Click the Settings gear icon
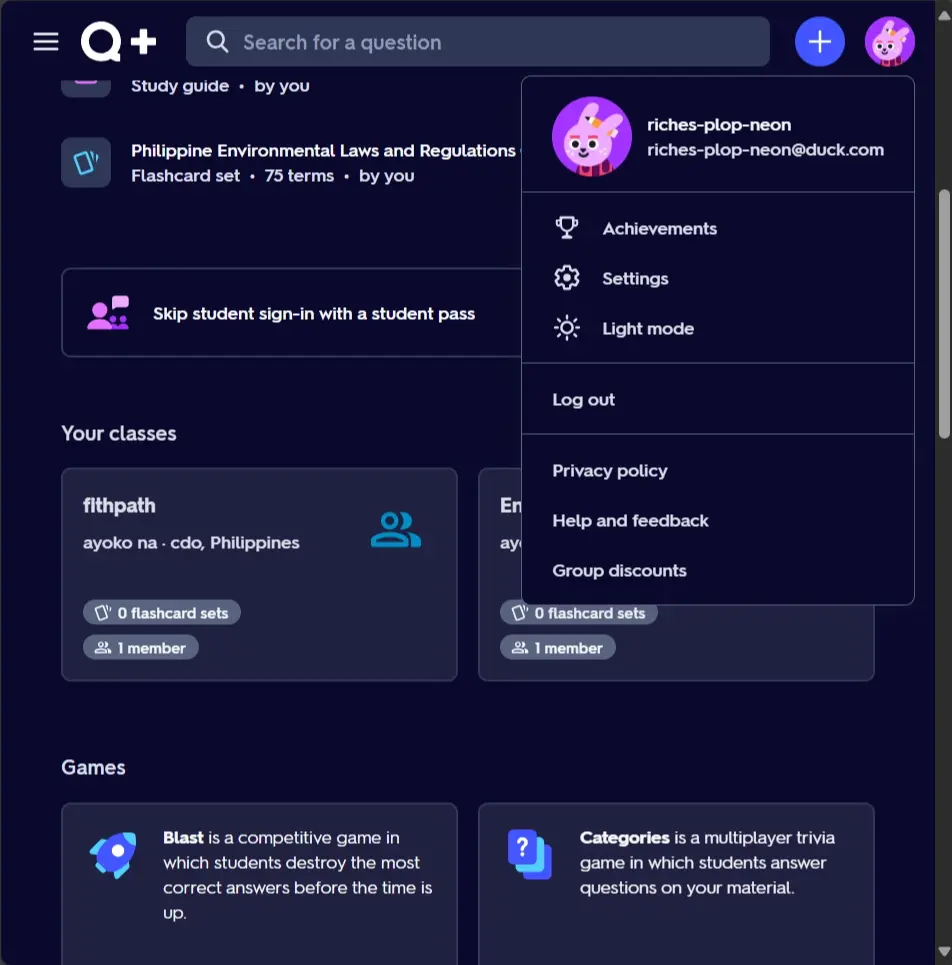Image resolution: width=952 pixels, height=965 pixels. pos(566,278)
